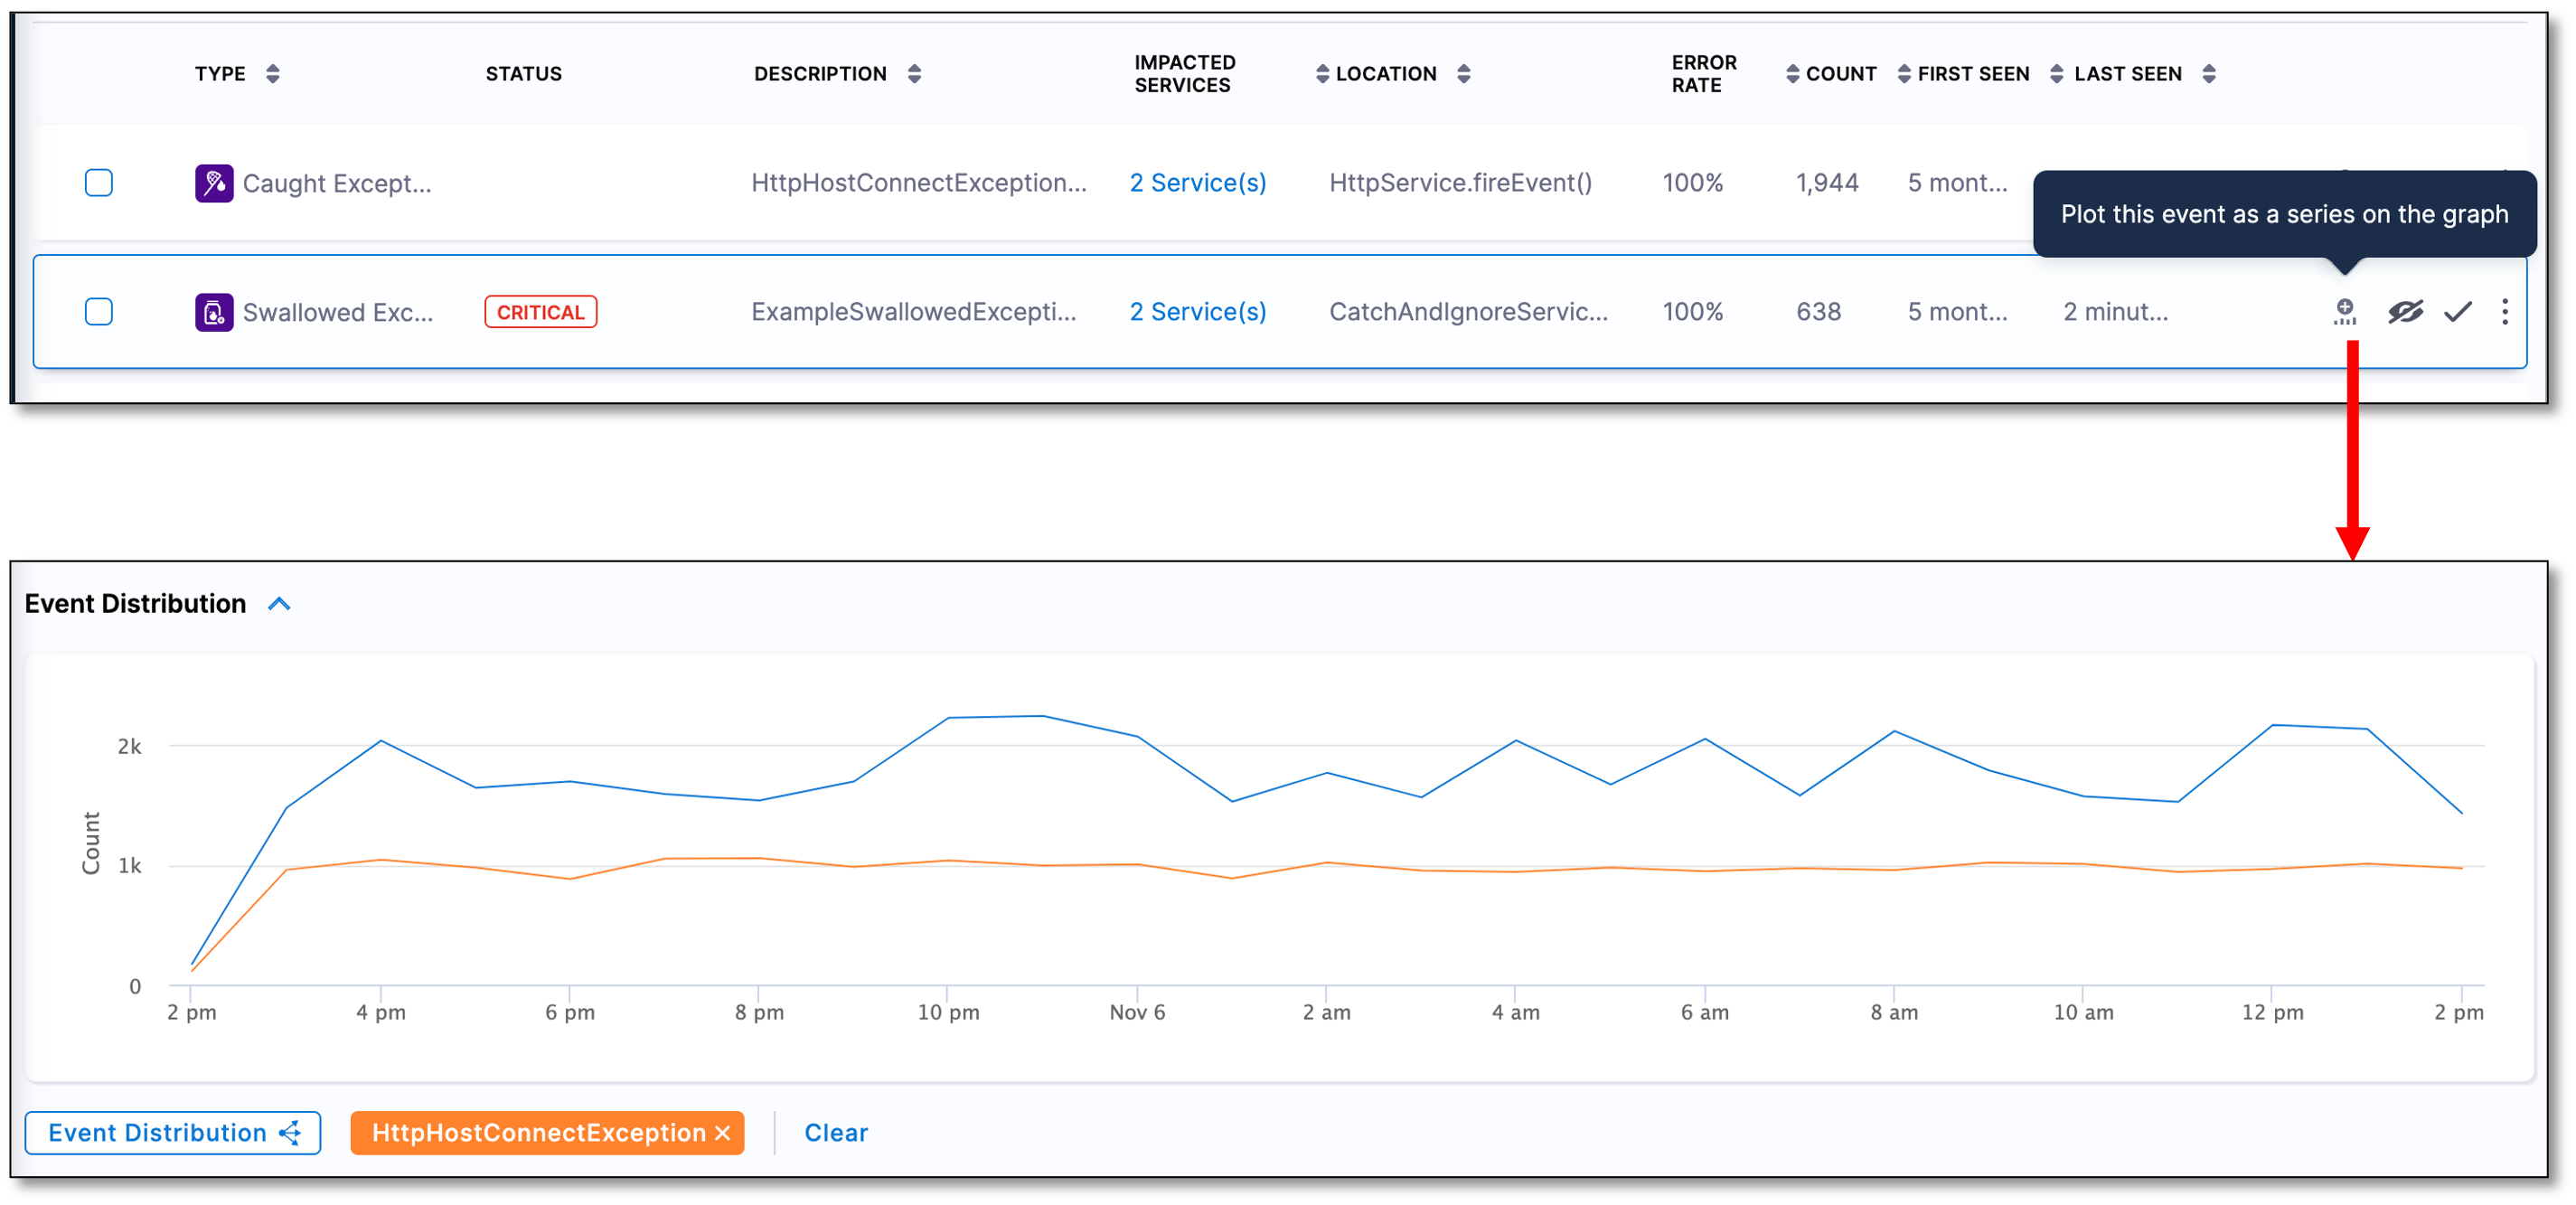Click the Count column header
Screen dimensions: 2576x1205
(1840, 74)
